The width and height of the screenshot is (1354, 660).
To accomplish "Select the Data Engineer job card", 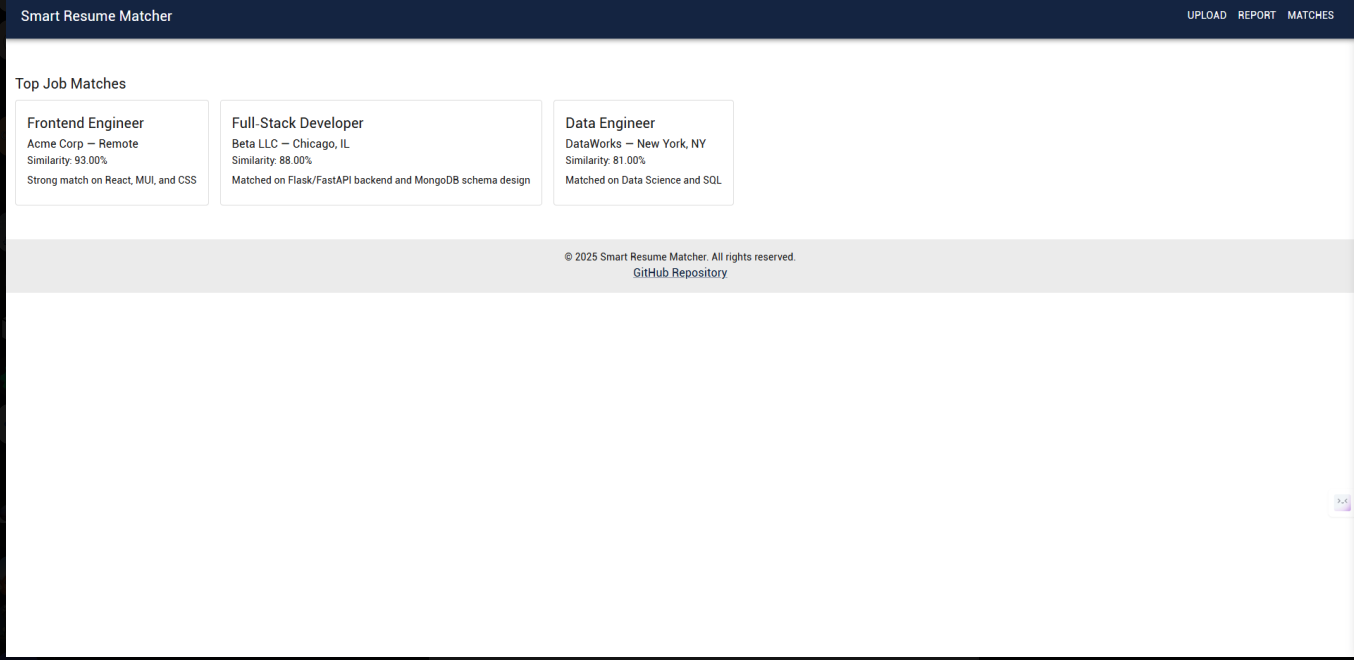I will (x=643, y=152).
